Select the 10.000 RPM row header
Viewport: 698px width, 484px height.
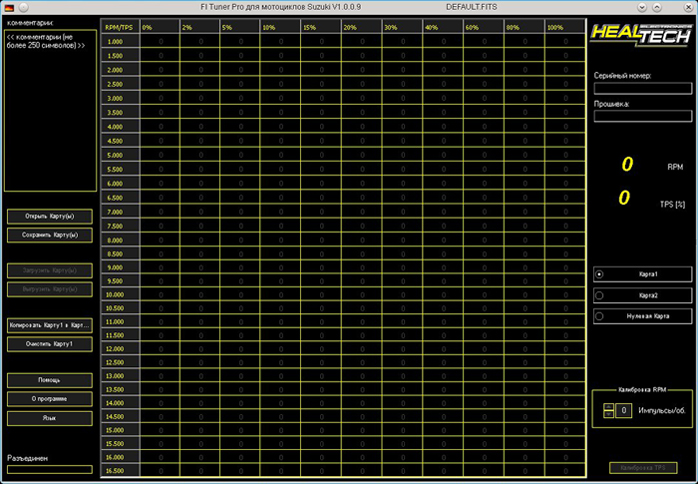coord(120,294)
